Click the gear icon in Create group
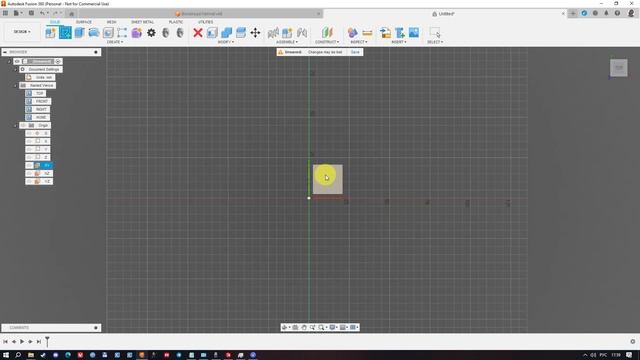640x360 pixels. [x=151, y=33]
